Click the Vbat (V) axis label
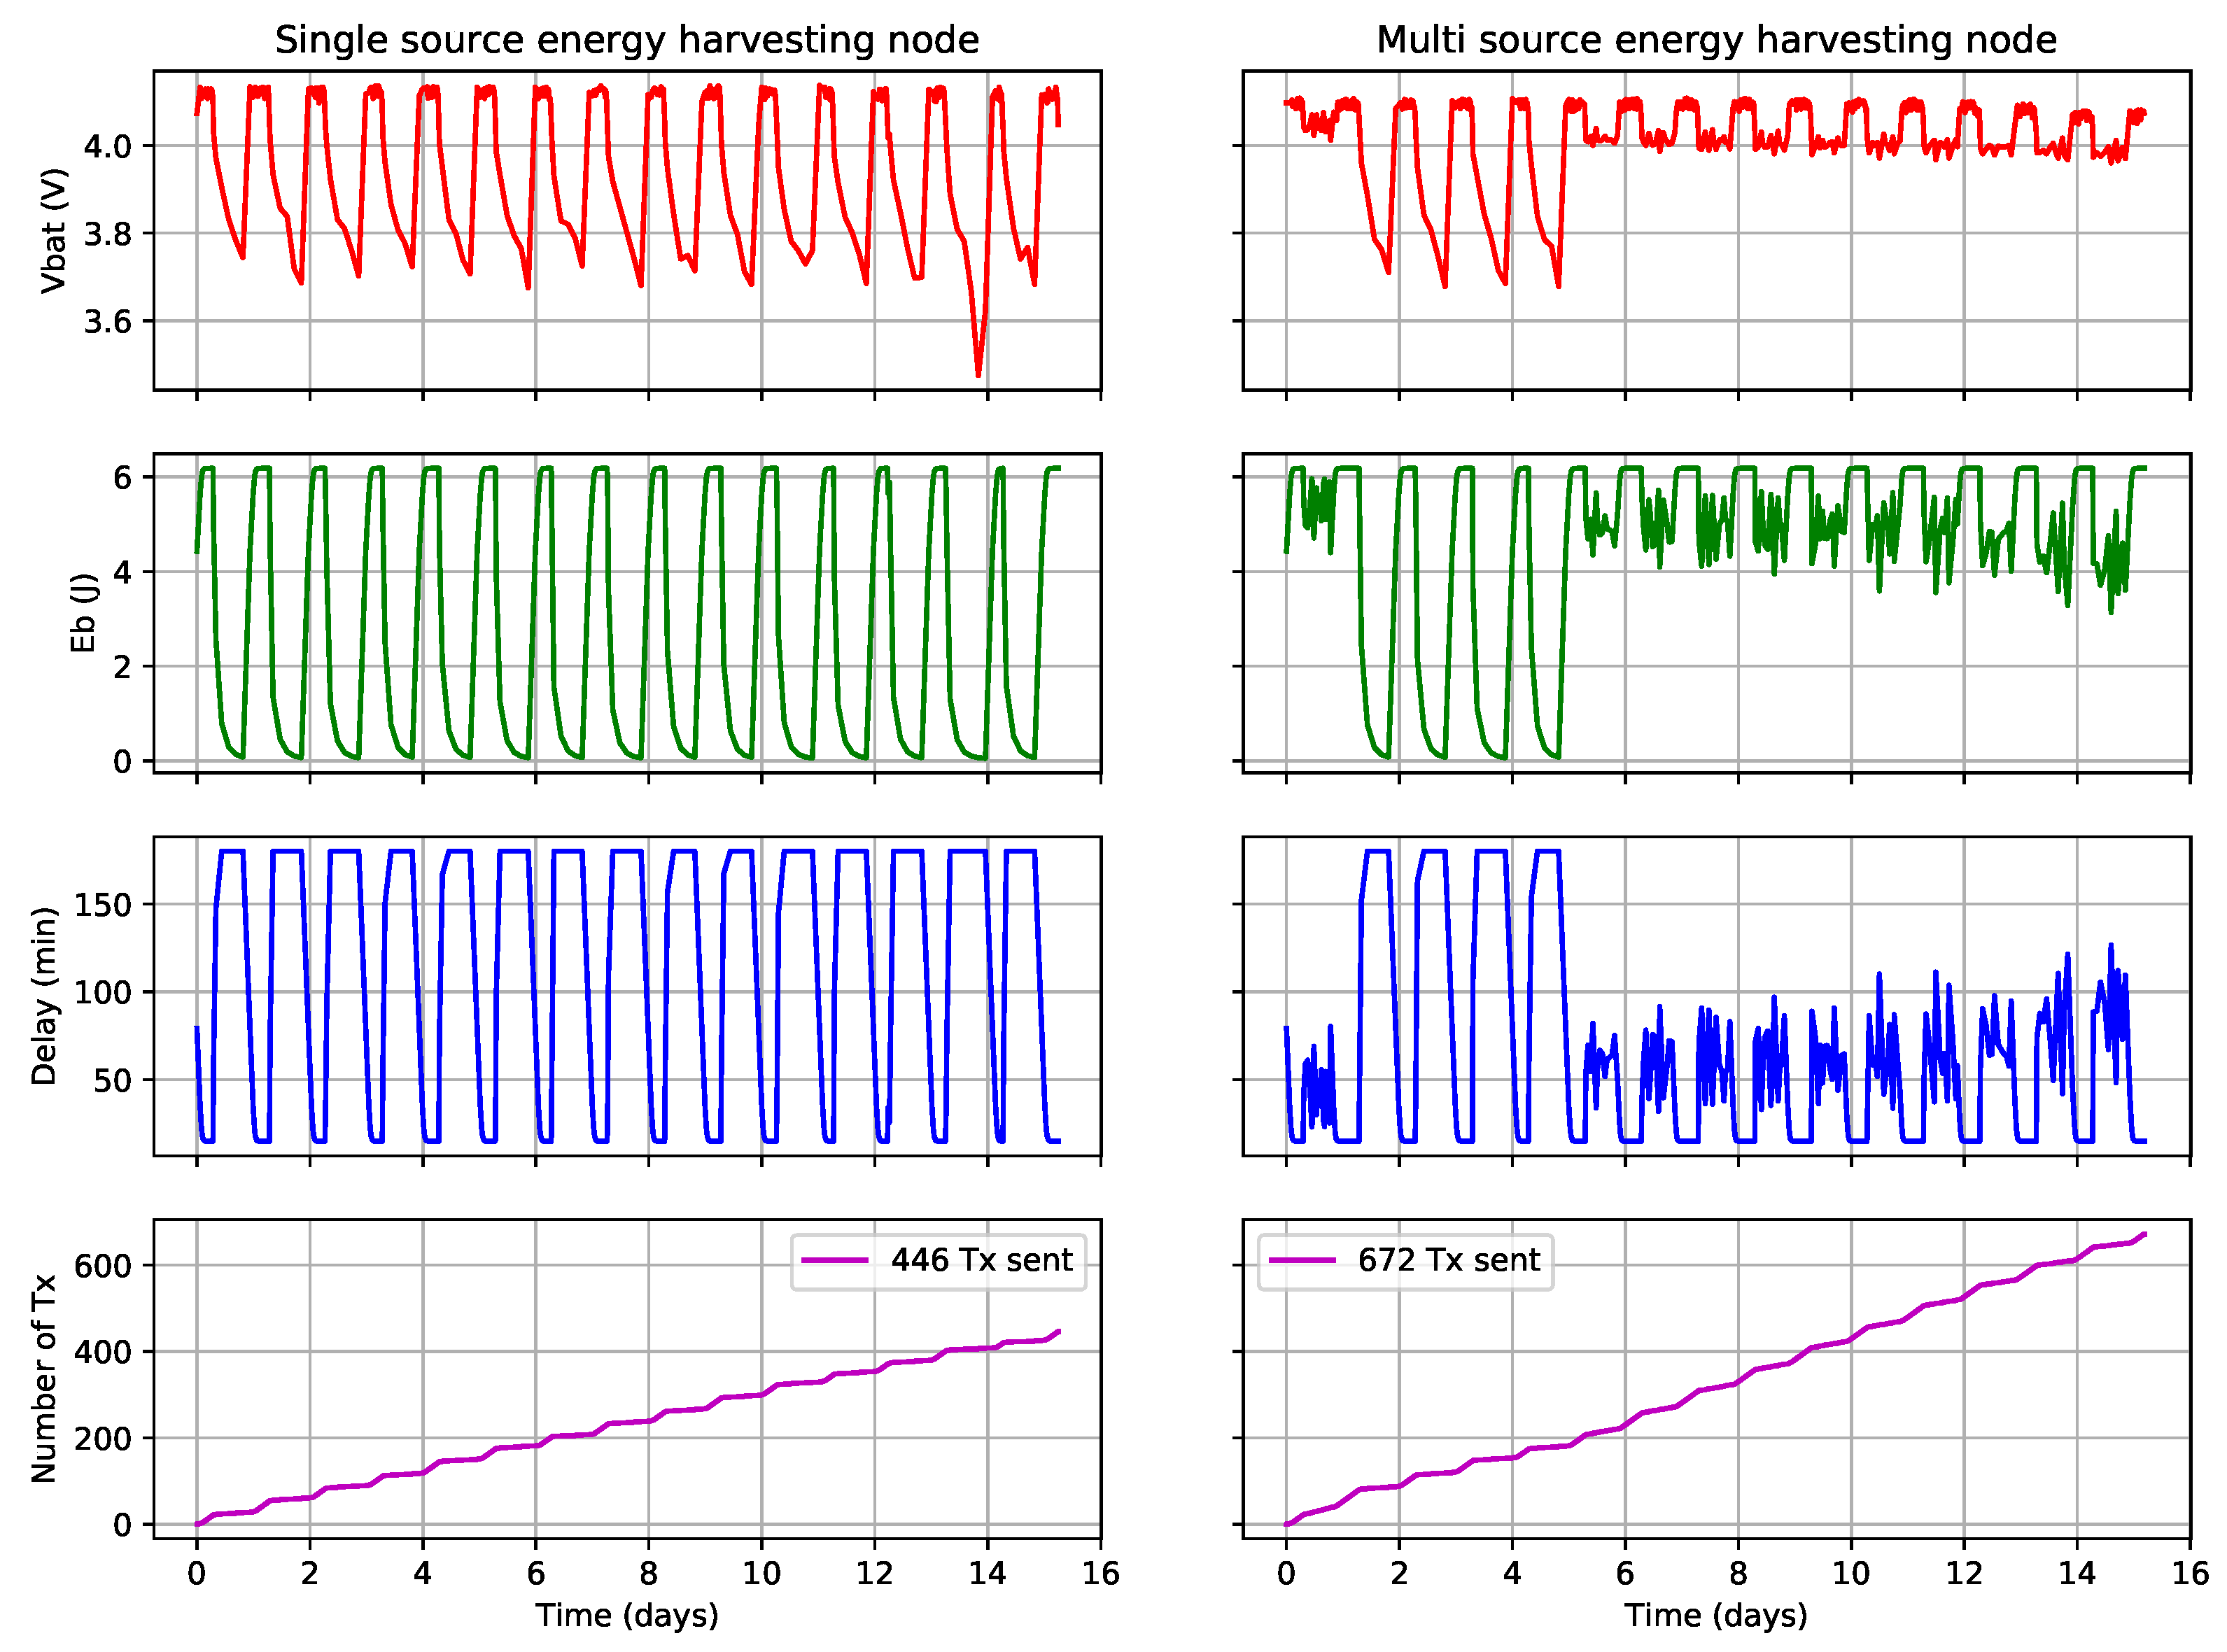This screenshot has height=1652, width=2227. tap(53, 231)
